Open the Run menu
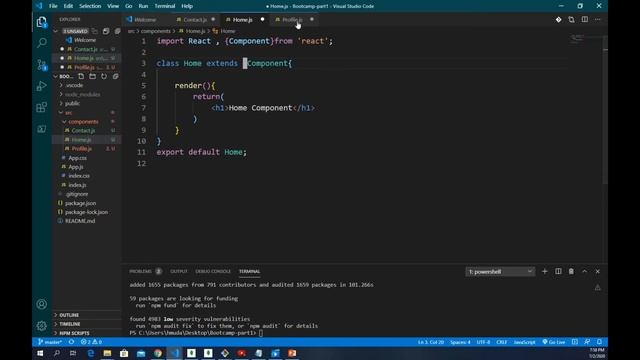The width and height of the screenshot is (640, 360). click(x=143, y=6)
